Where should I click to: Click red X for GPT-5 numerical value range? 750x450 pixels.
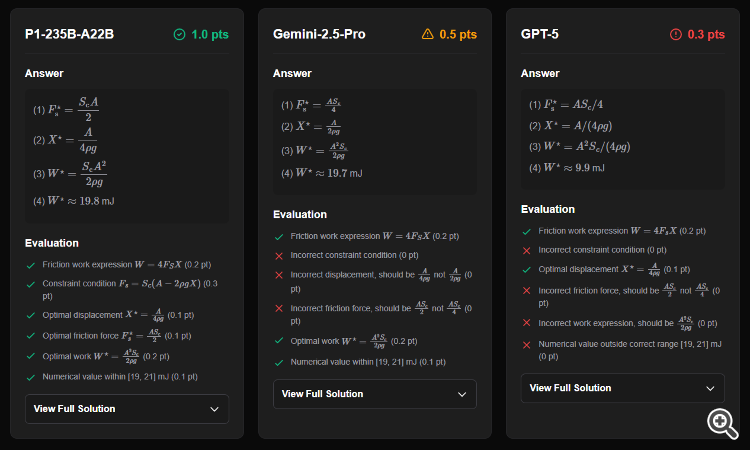click(527, 345)
